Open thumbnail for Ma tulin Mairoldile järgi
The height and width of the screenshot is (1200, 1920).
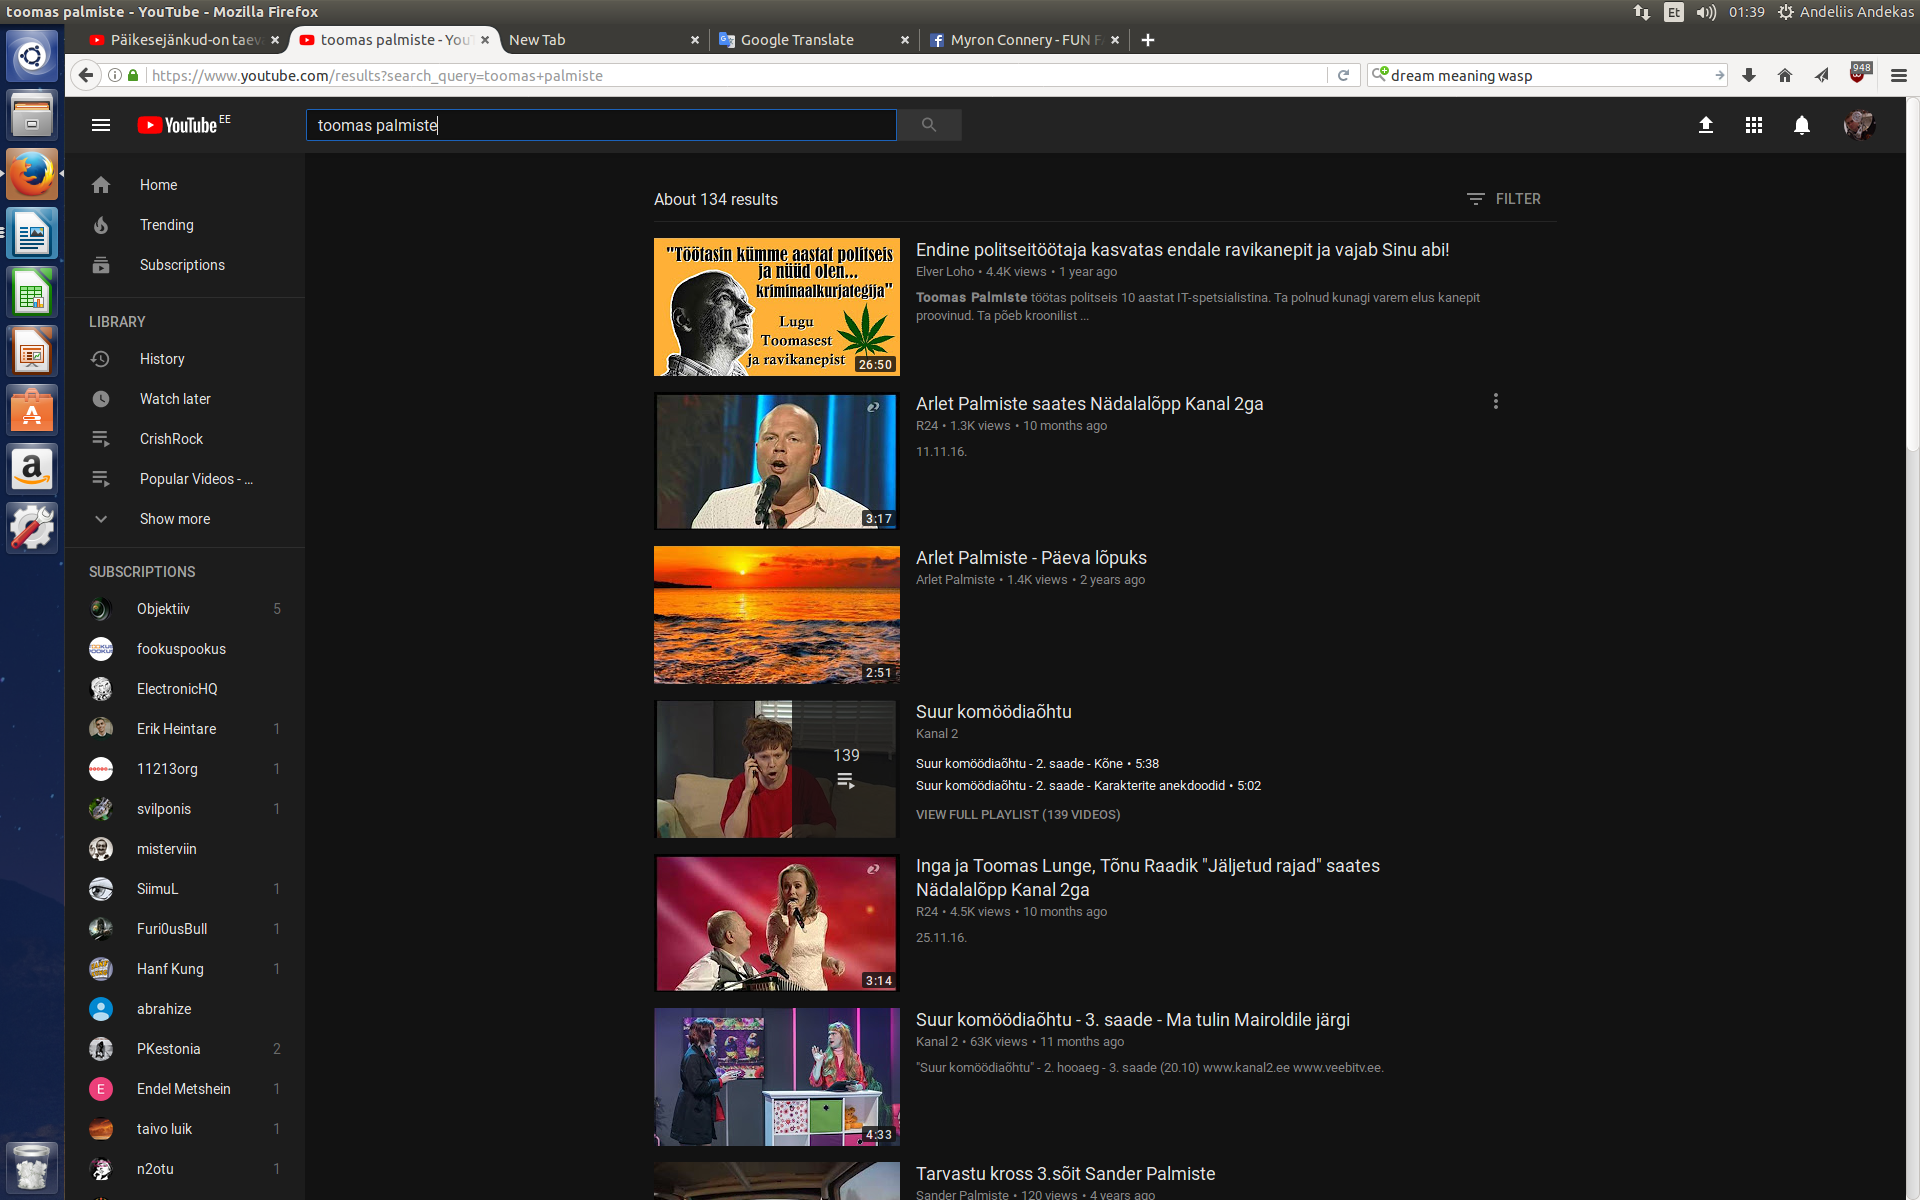777,1077
